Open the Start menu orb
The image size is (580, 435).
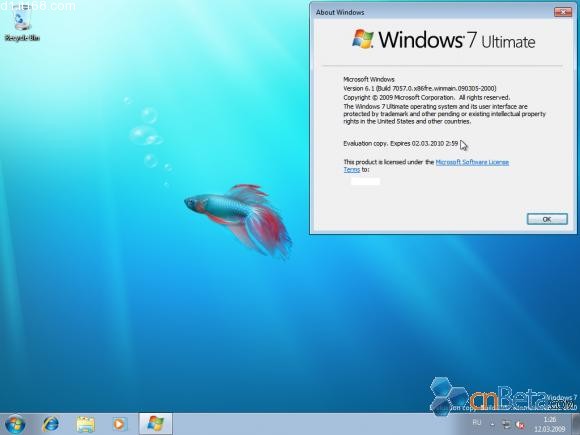[15, 424]
